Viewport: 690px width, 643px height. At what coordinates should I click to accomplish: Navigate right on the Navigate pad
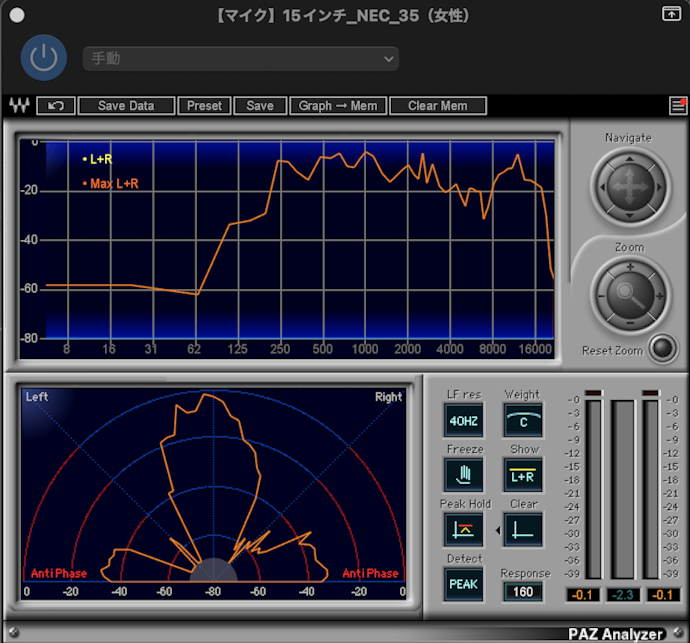coord(659,187)
